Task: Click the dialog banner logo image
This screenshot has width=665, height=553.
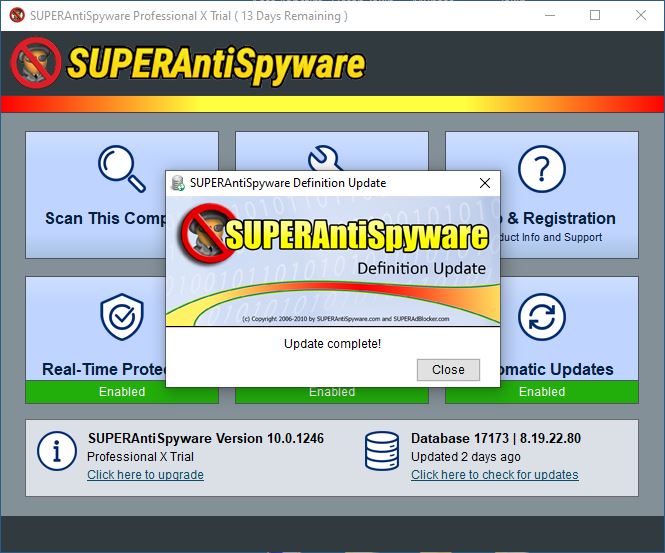Action: 333,261
